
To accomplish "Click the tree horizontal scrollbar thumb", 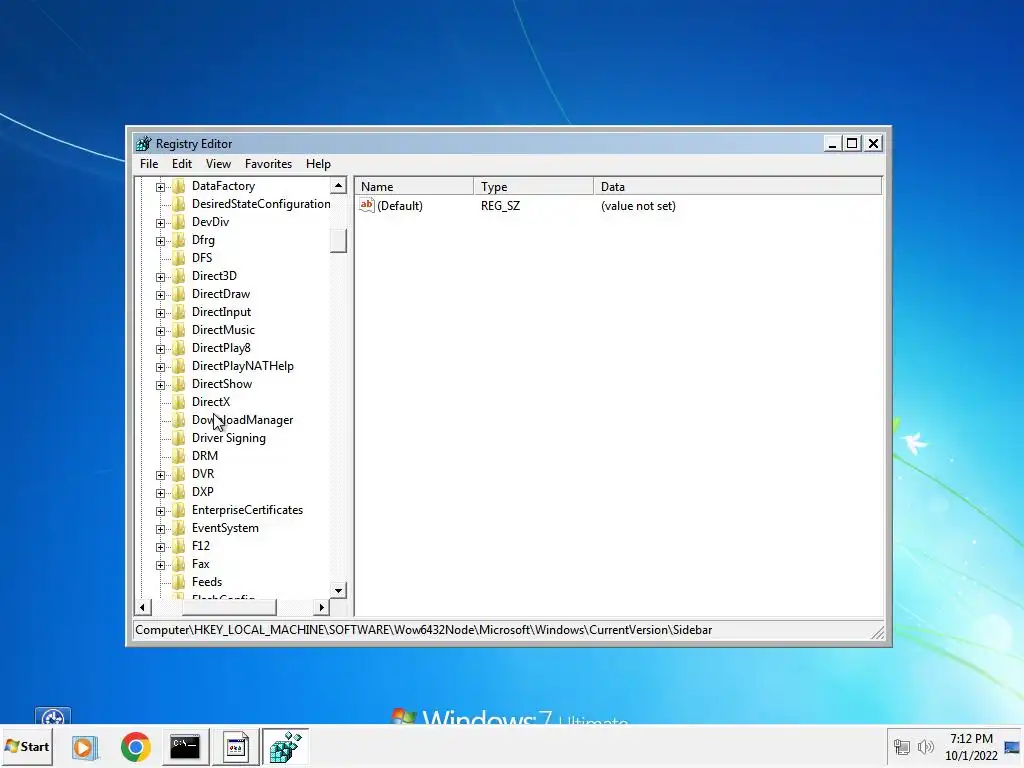I will pyautogui.click(x=229, y=607).
